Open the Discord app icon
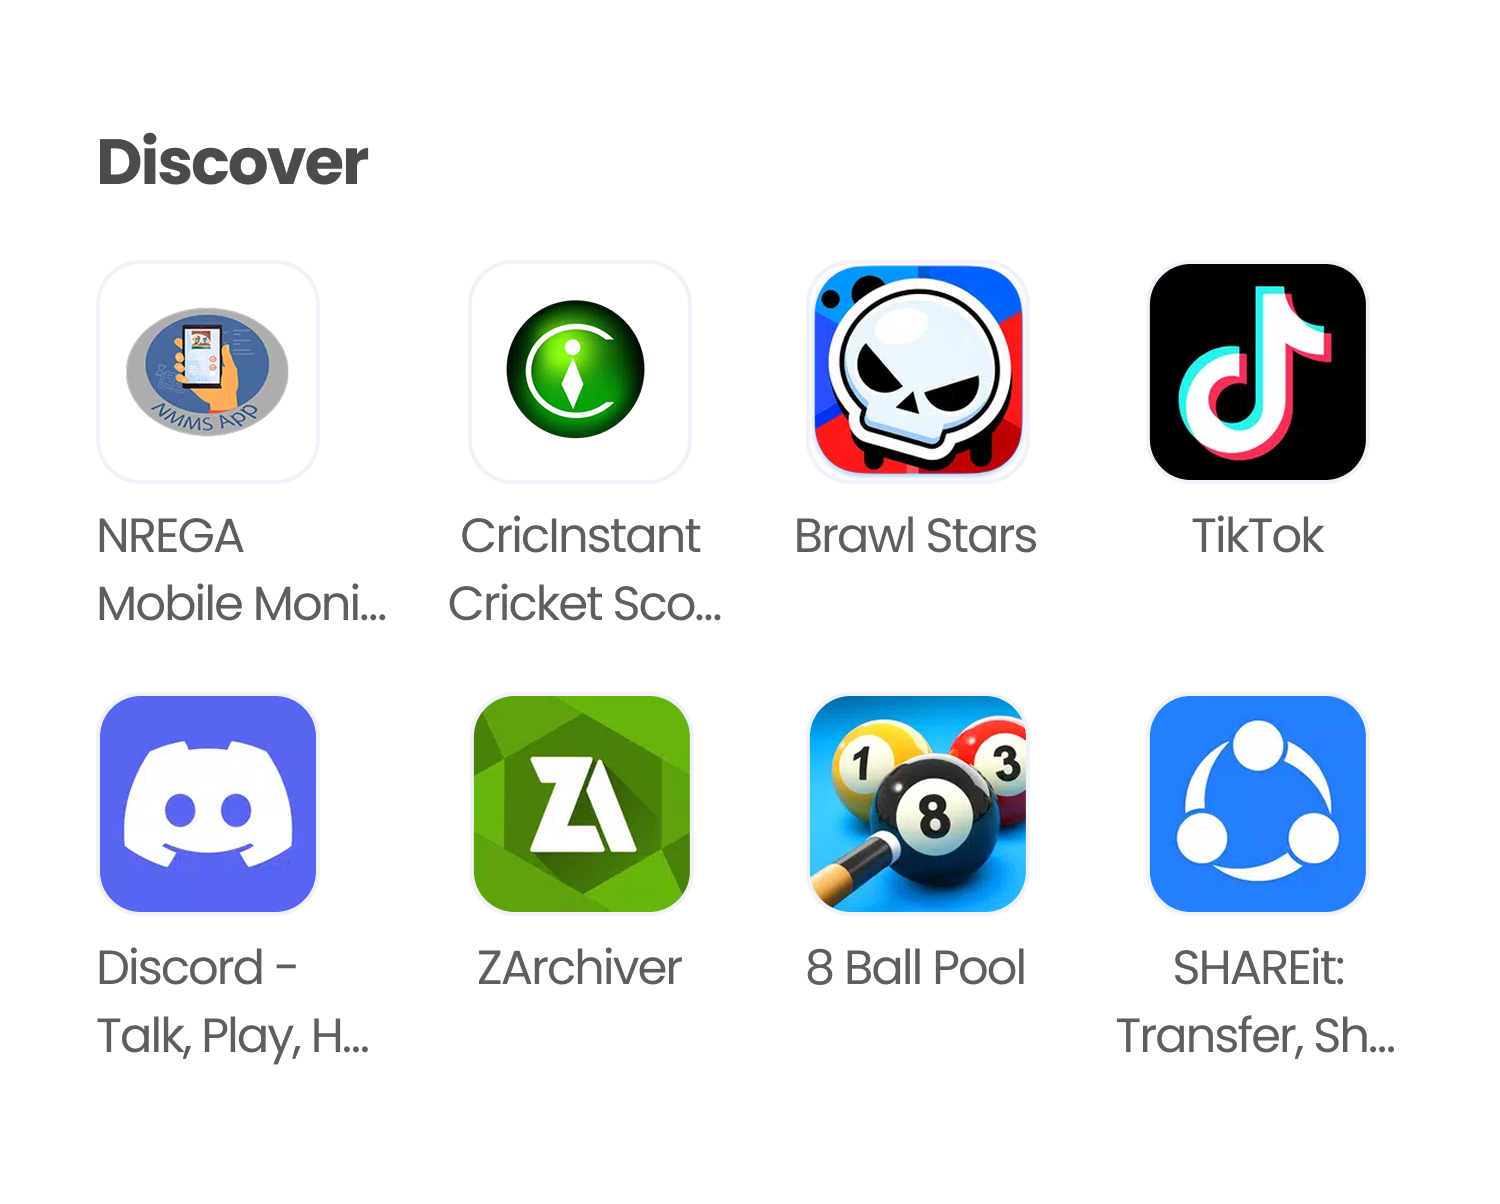This screenshot has height=1204, width=1500. coord(208,804)
